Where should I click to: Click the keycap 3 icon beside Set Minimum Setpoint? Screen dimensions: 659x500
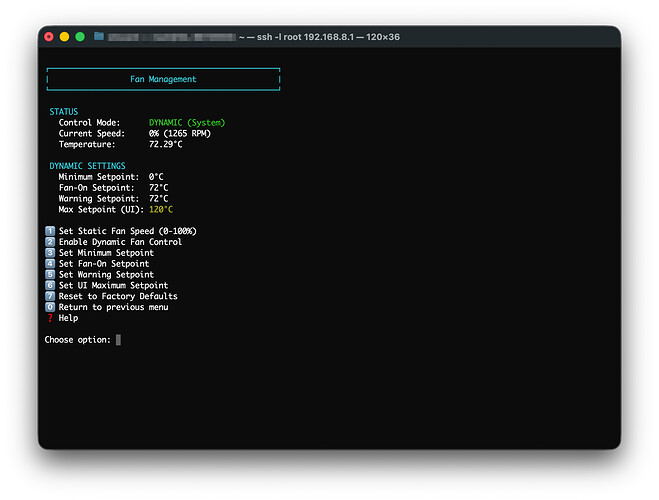tap(49, 253)
